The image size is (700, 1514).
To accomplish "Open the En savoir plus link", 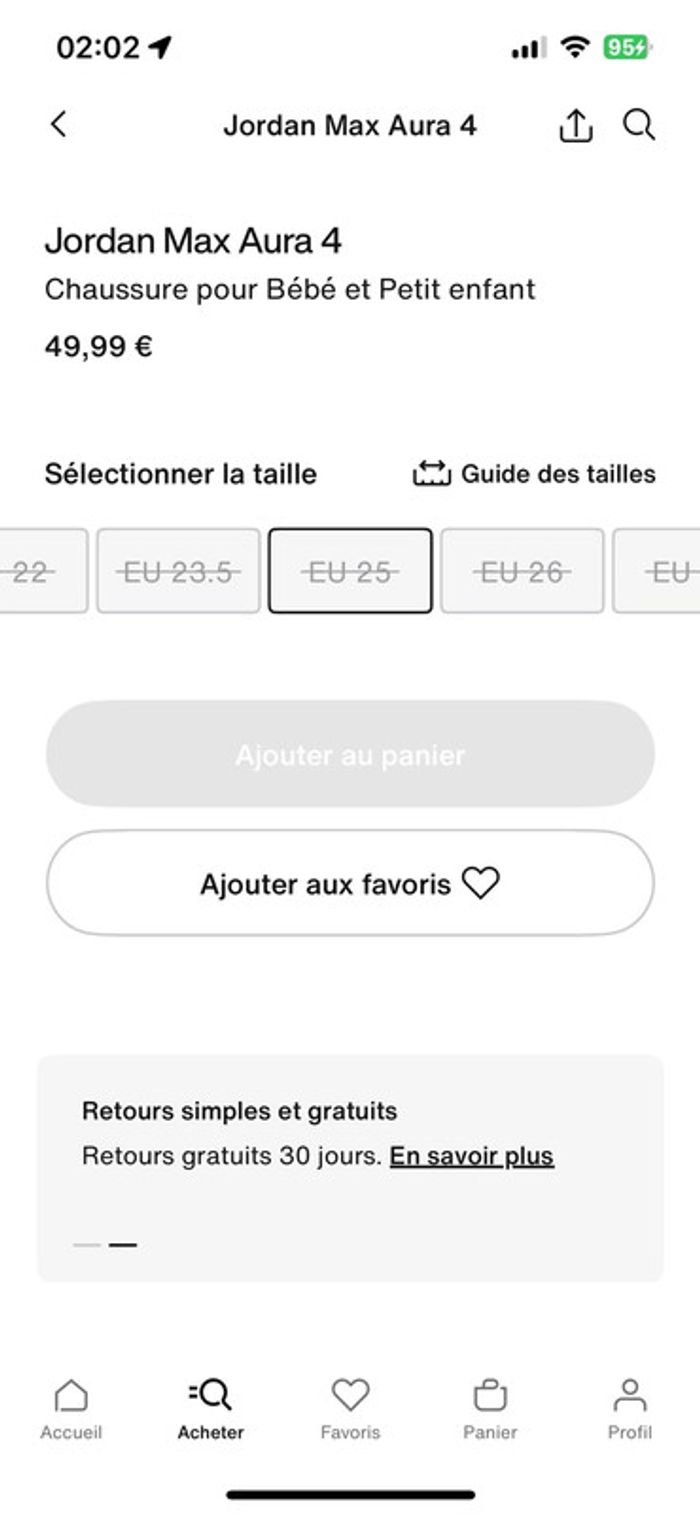I will [x=471, y=1157].
